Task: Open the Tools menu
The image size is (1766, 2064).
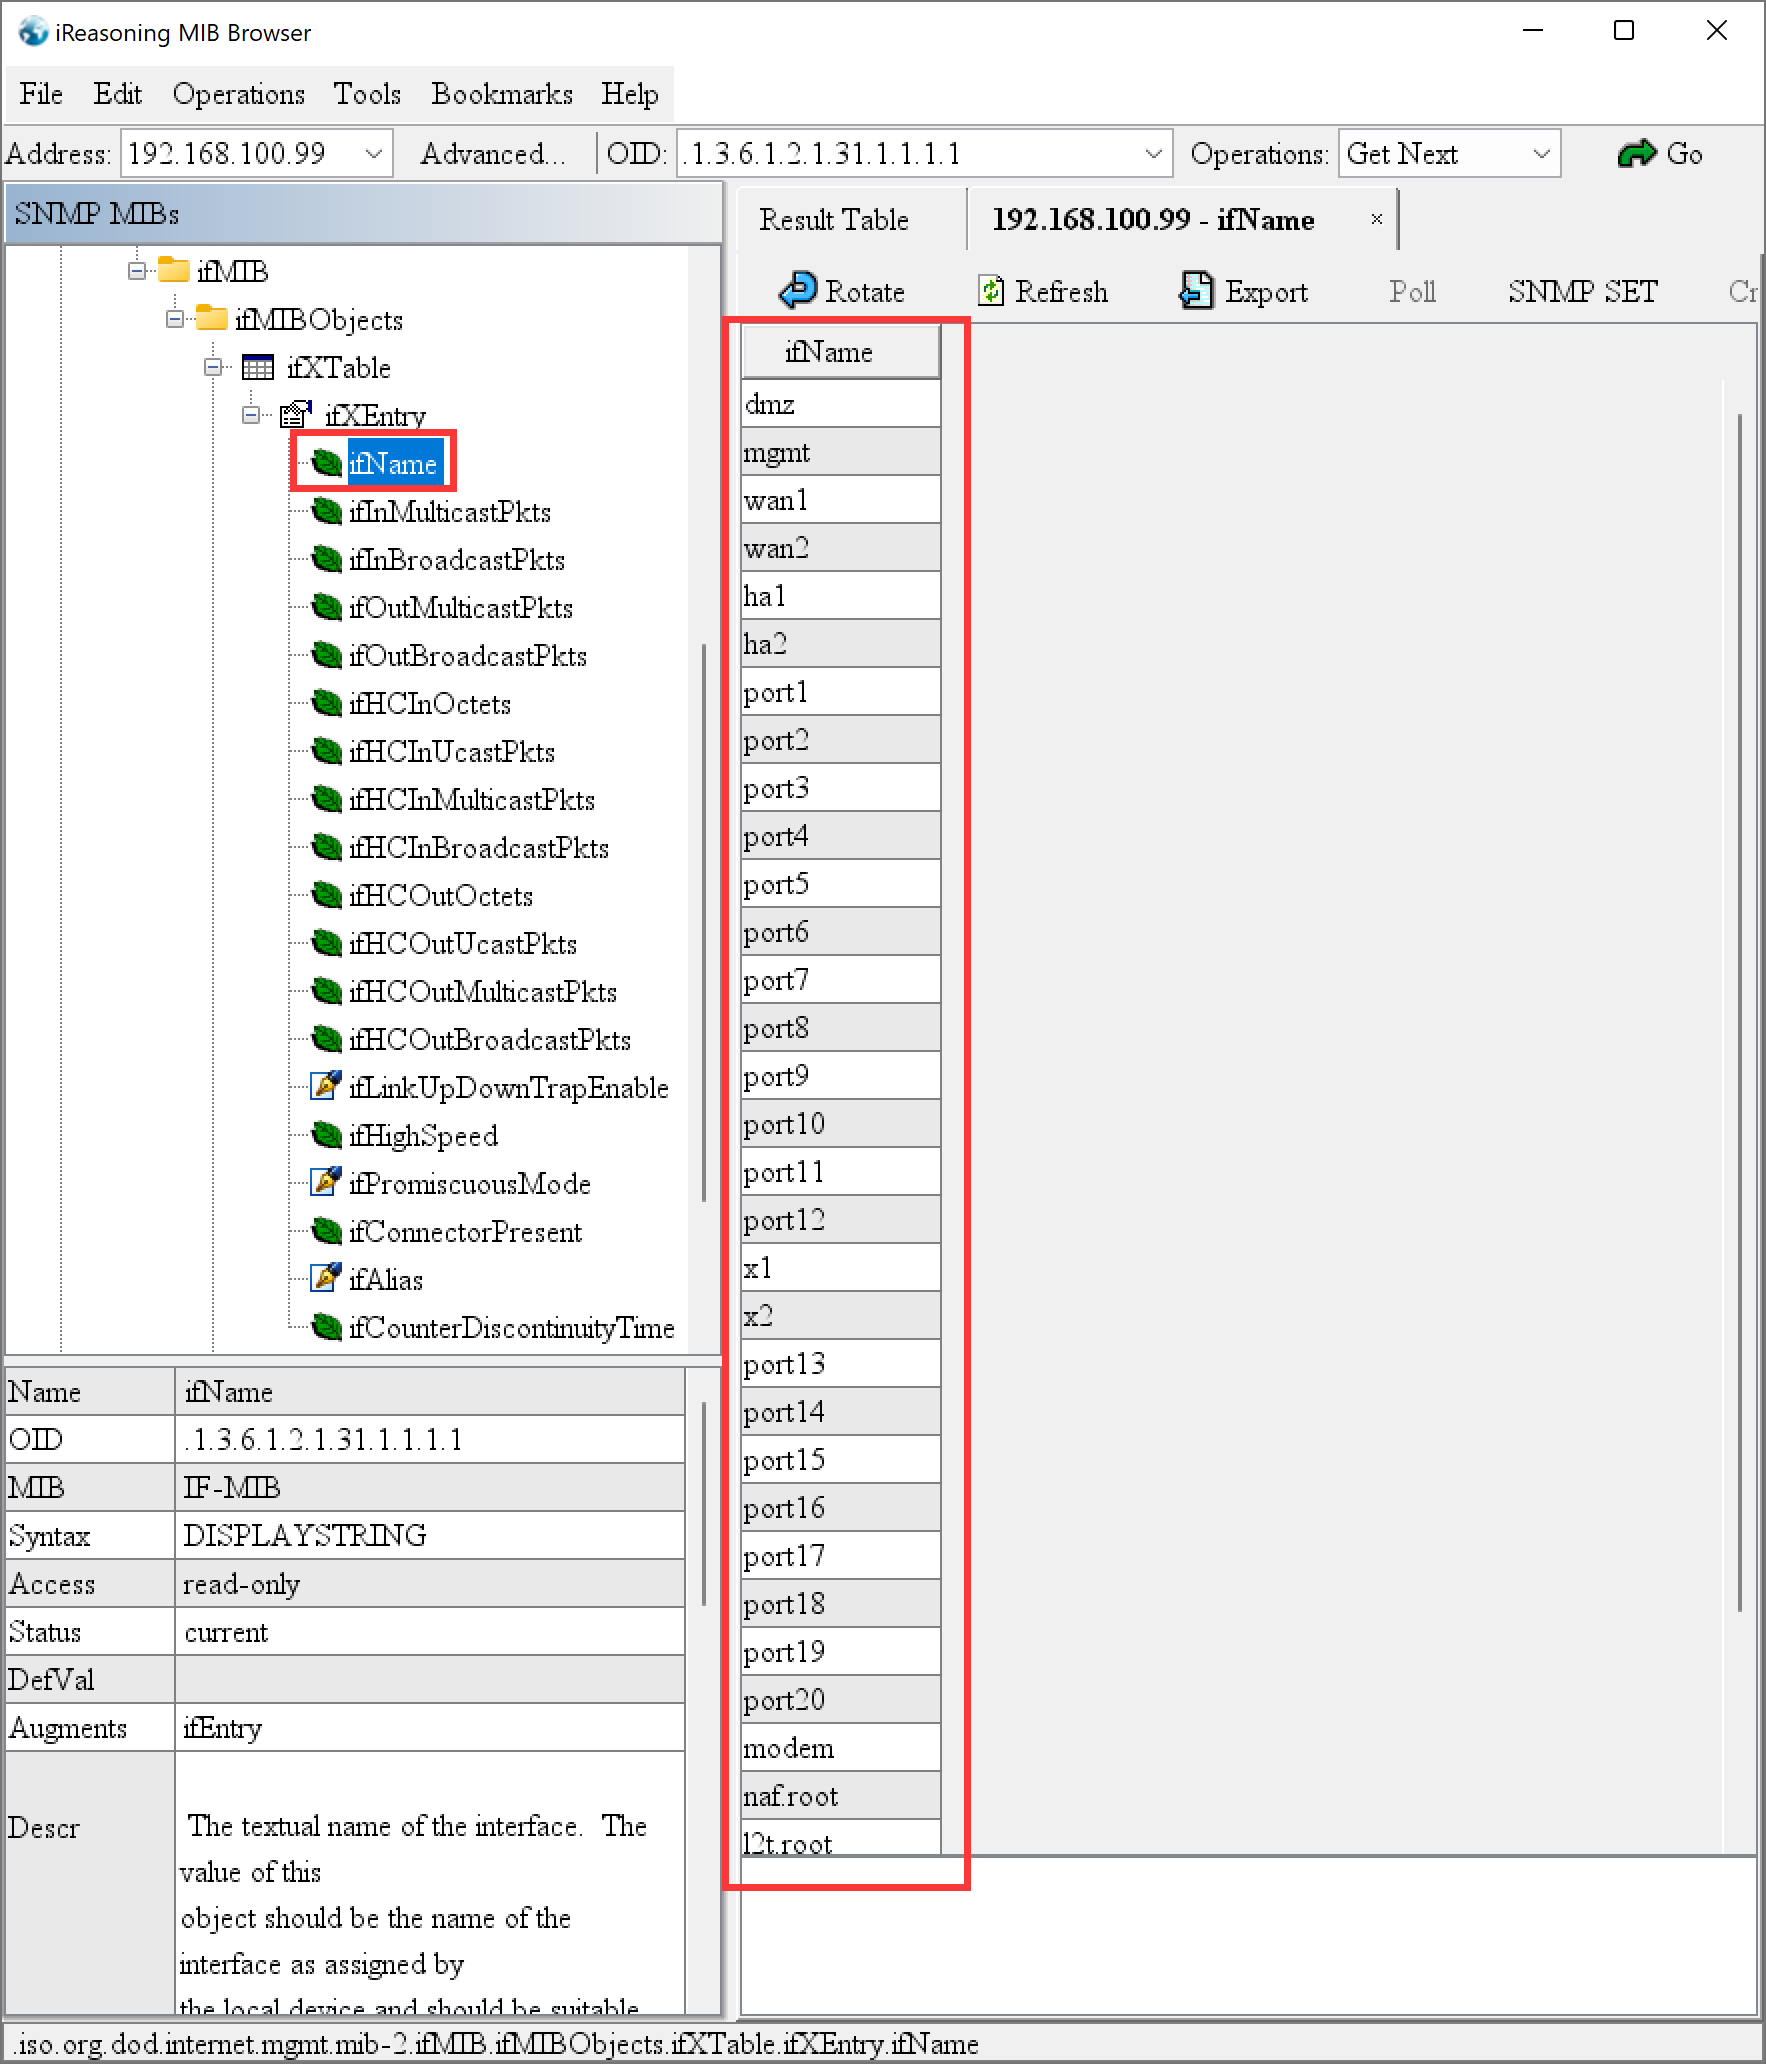Action: [x=366, y=94]
